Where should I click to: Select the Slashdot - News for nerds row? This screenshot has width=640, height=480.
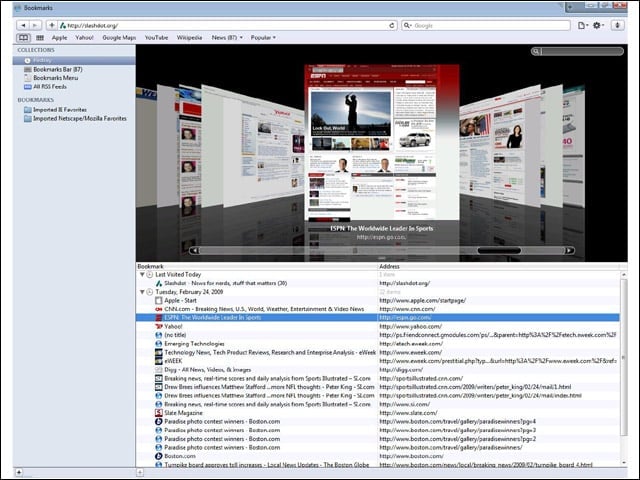point(378,283)
